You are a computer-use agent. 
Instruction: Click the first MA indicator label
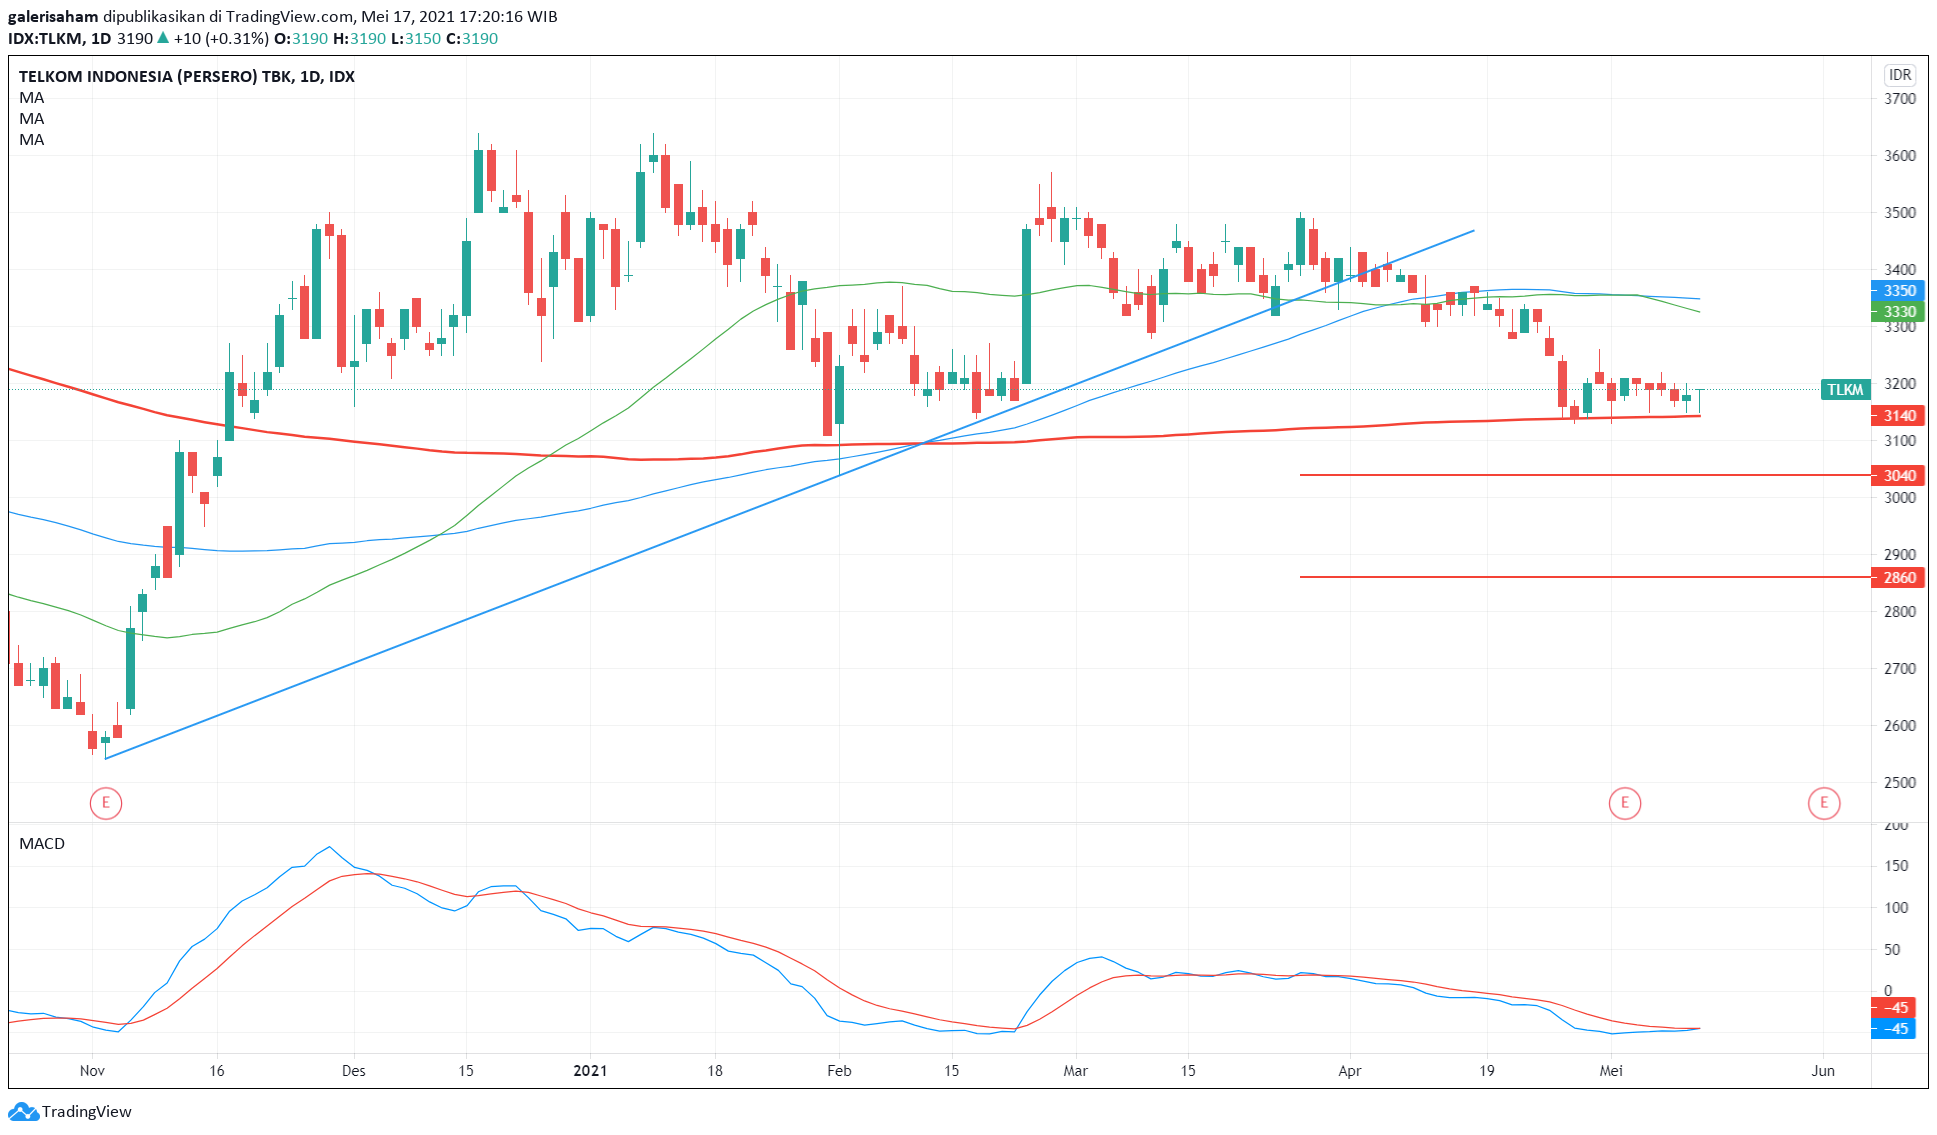tap(32, 98)
